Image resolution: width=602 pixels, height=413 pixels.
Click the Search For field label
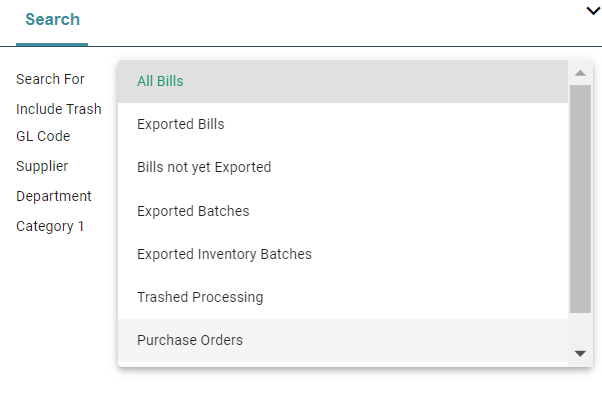point(50,79)
